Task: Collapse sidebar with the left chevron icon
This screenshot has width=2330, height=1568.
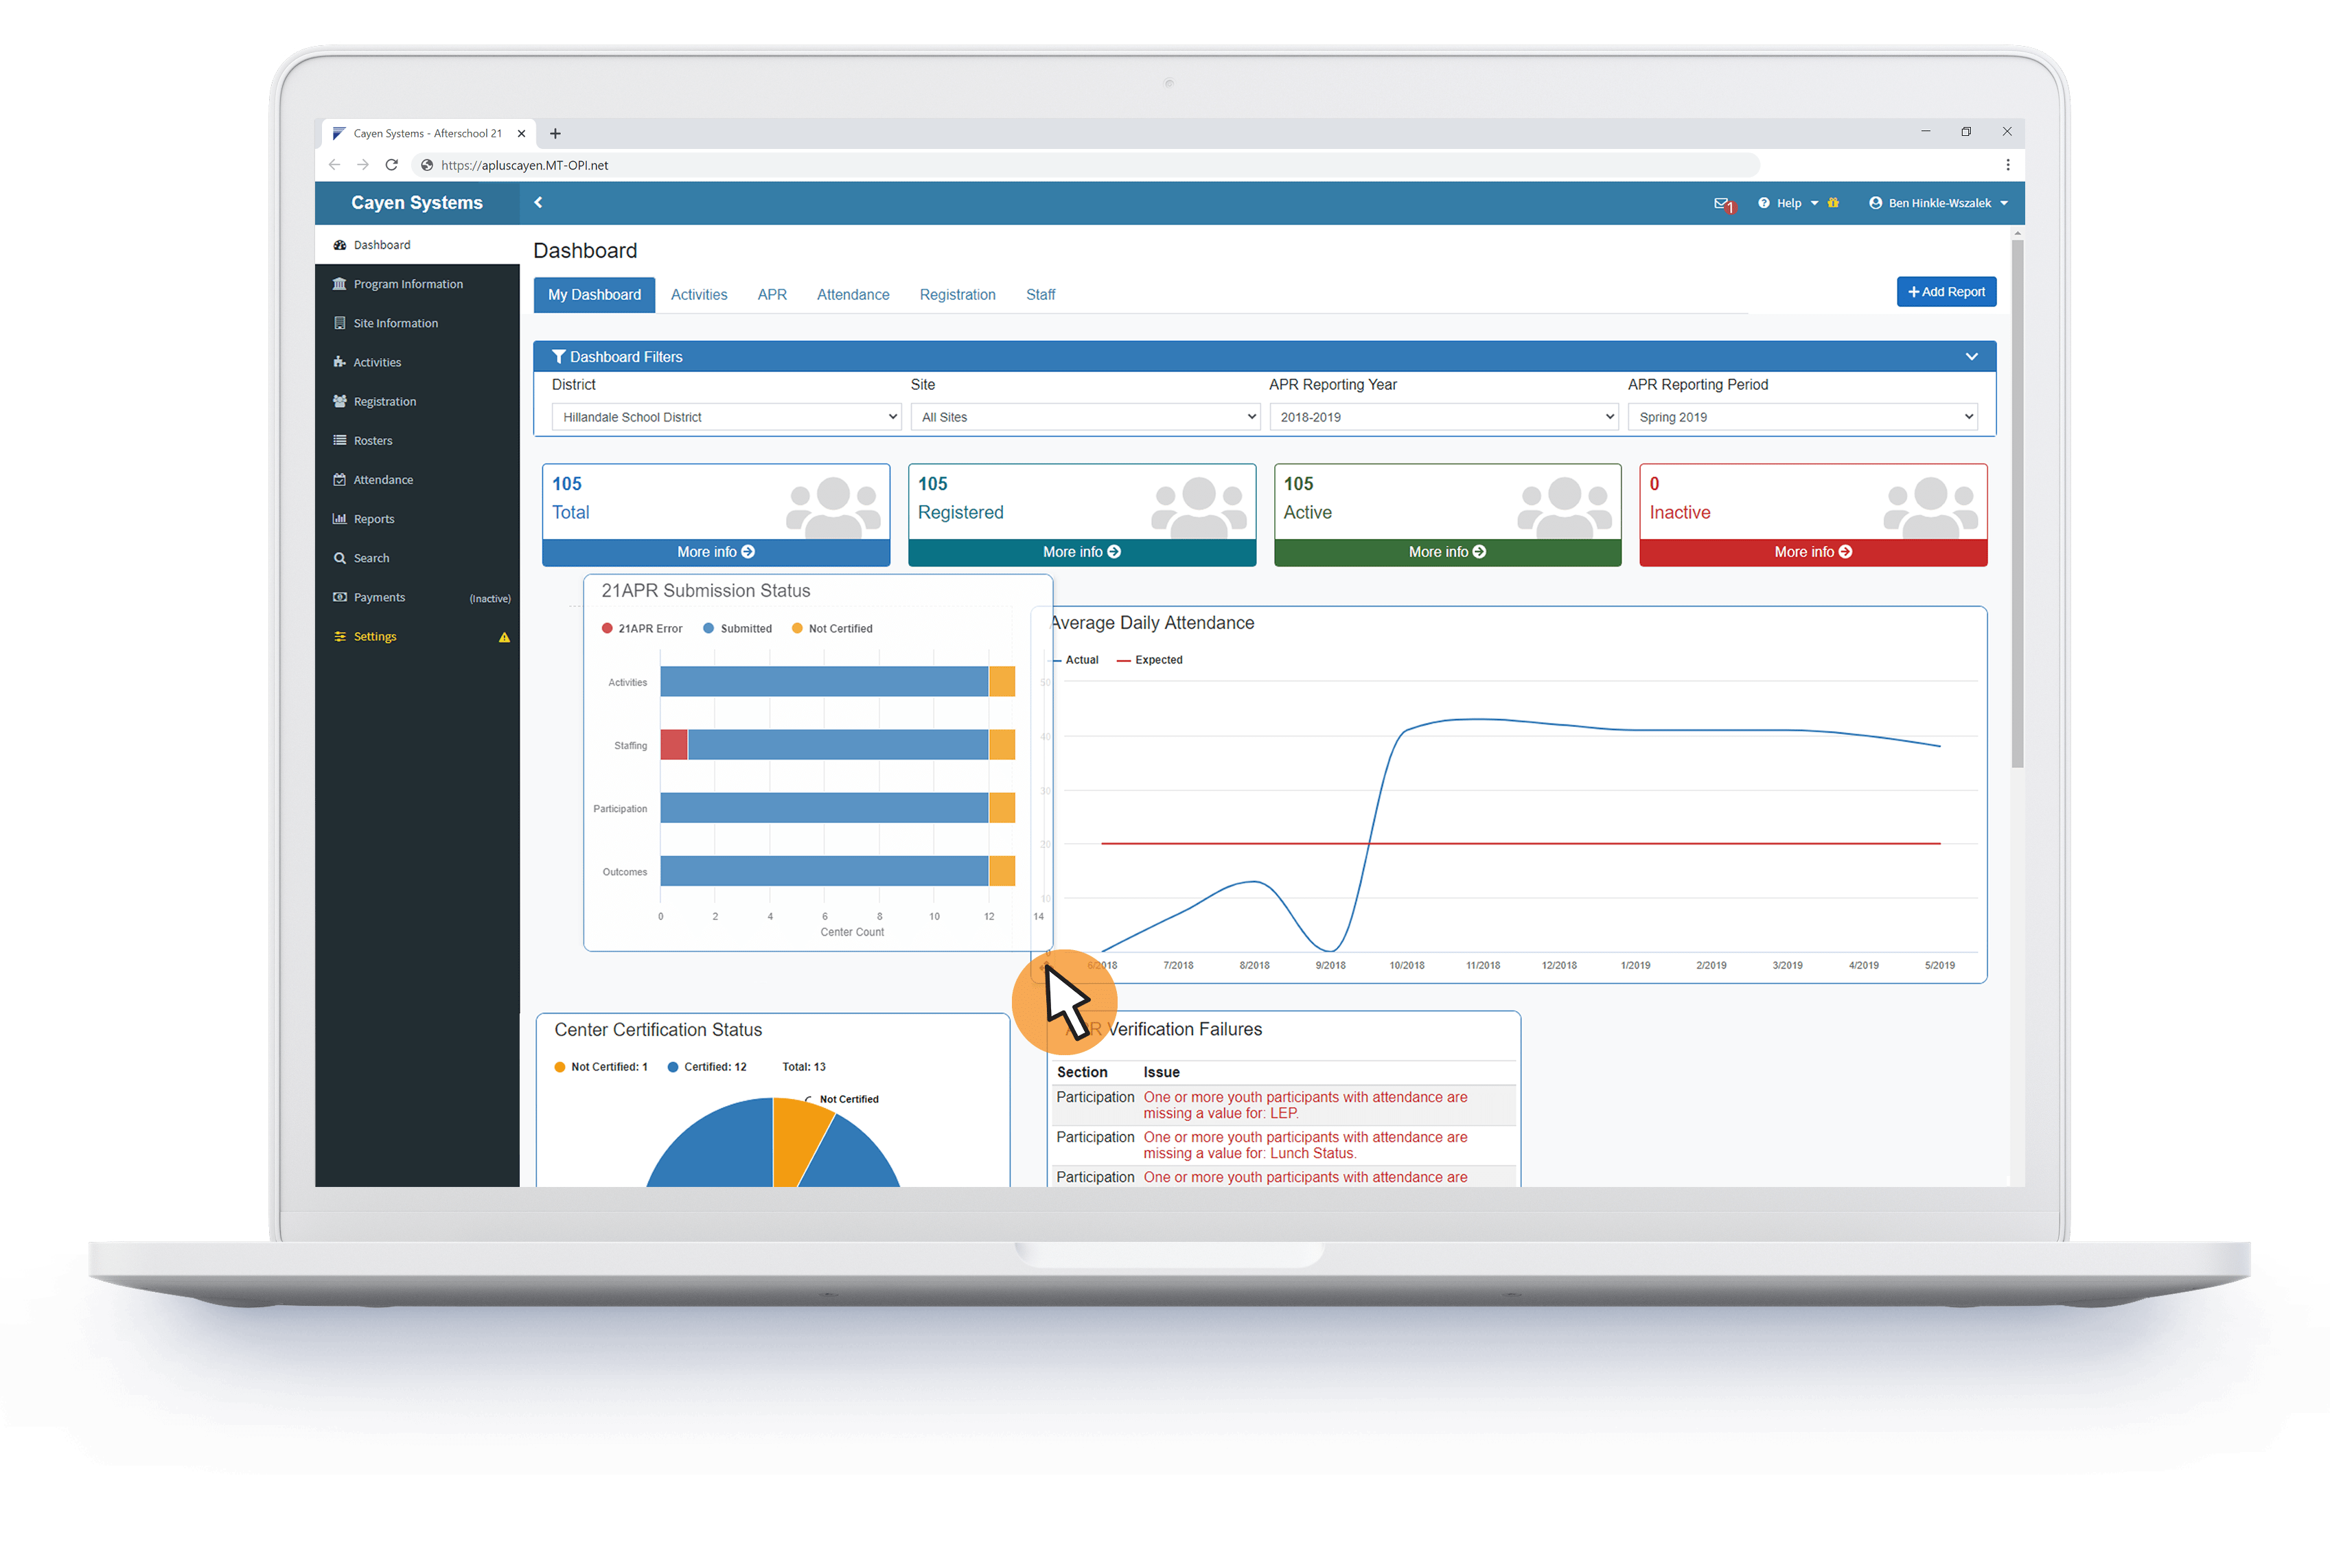Action: tap(538, 203)
